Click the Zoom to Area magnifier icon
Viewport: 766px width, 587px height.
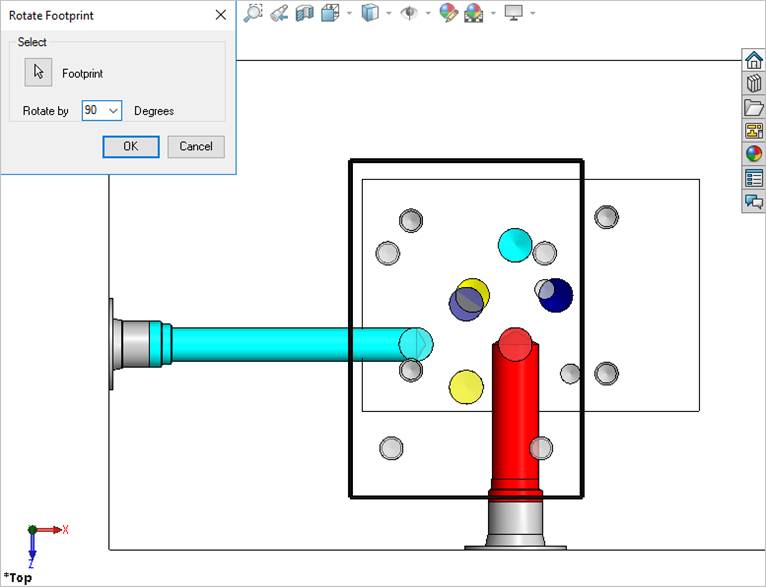253,13
